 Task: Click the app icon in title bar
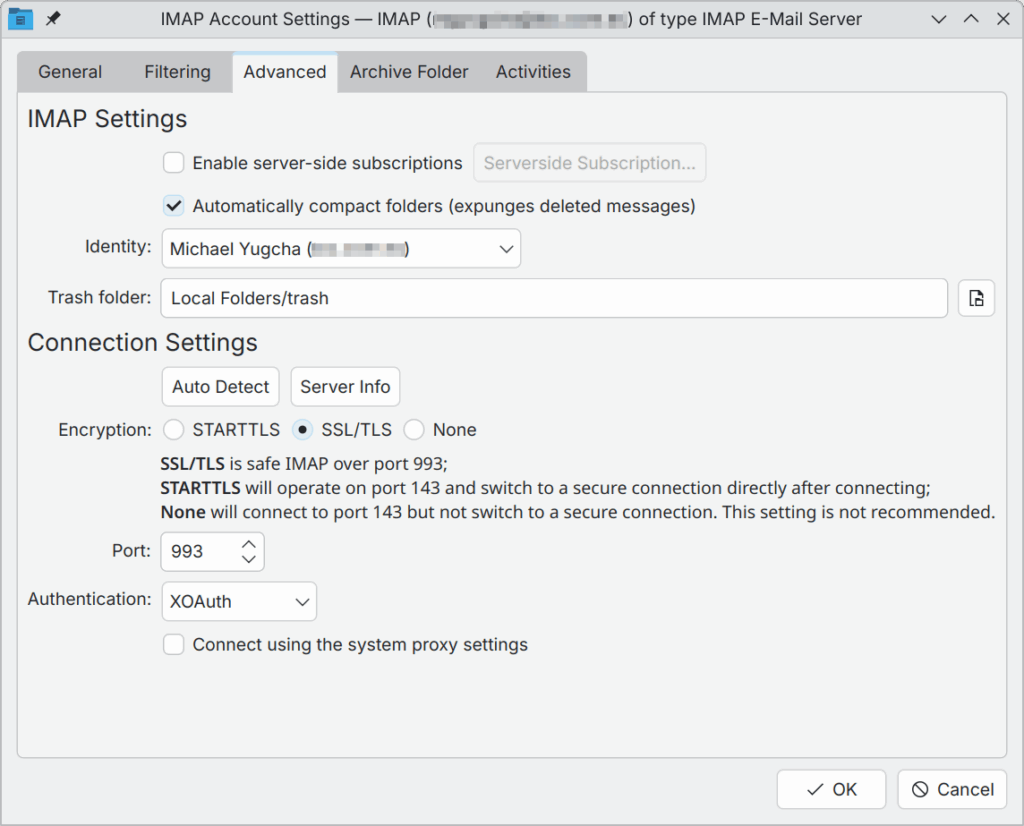point(20,19)
